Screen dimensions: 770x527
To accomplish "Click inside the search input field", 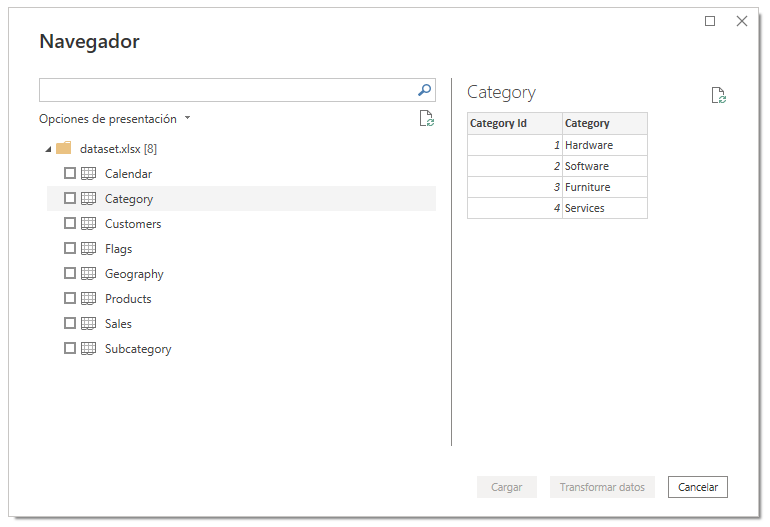I will [x=225, y=90].
